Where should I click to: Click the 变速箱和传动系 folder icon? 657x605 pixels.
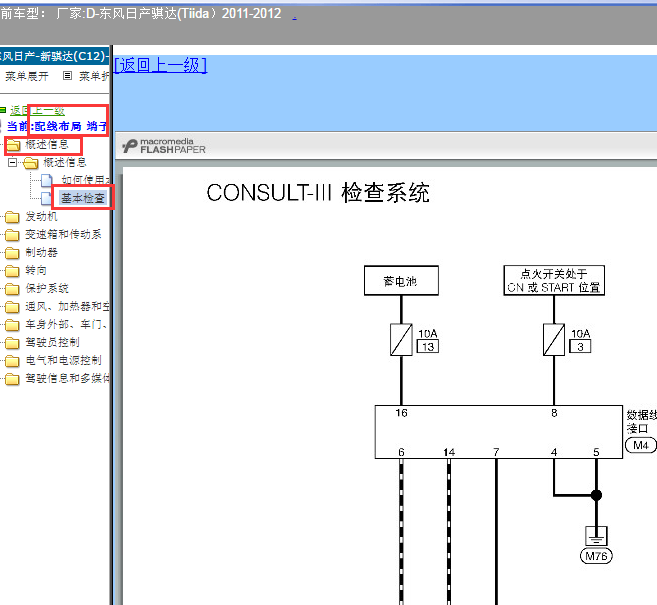pyautogui.click(x=12, y=235)
